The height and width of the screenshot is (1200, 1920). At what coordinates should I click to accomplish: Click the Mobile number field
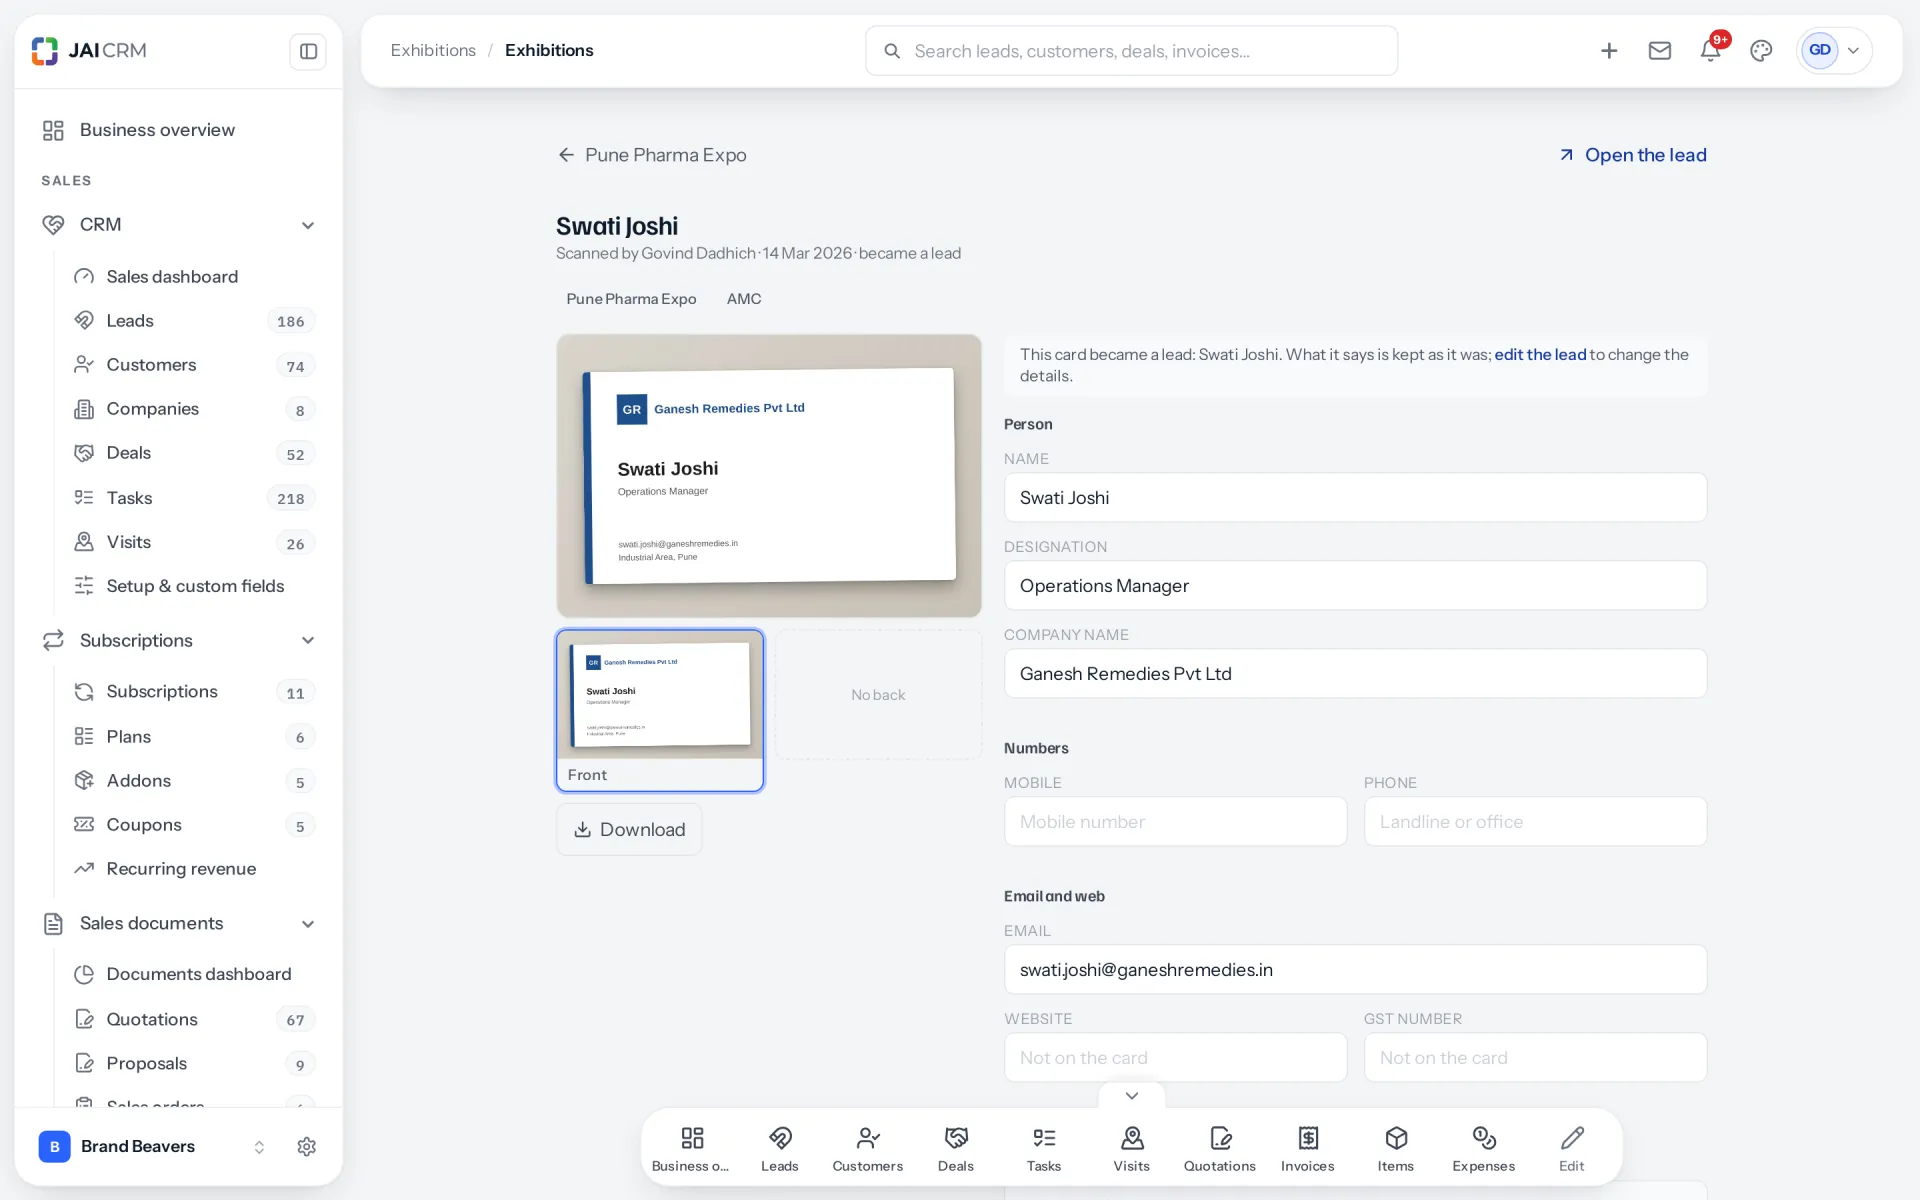click(1175, 822)
